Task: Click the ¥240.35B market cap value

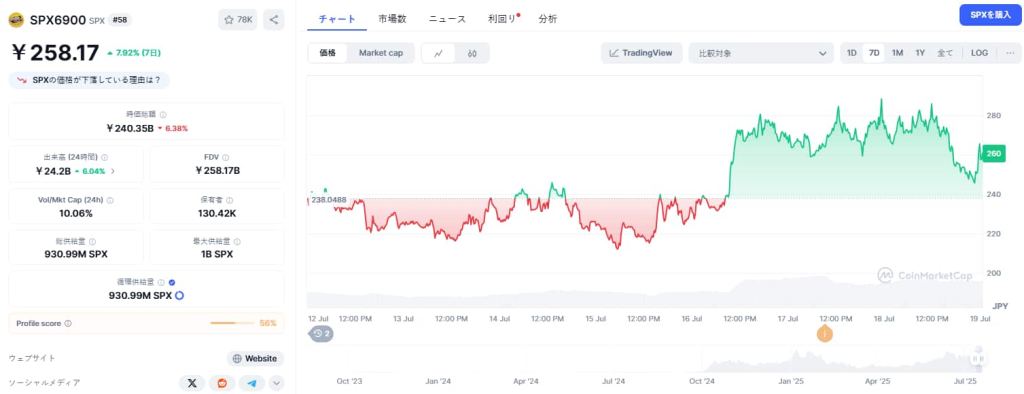Action: click(130, 128)
